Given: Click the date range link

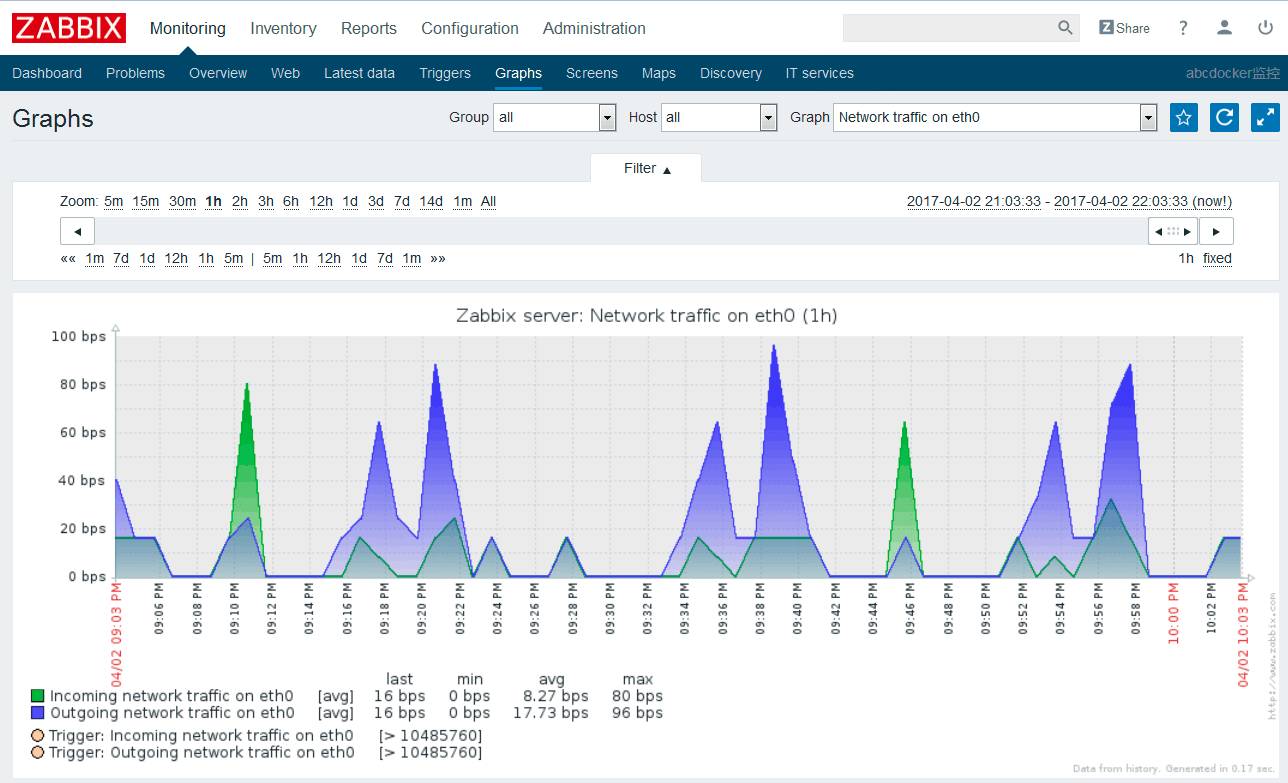Looking at the screenshot, I should point(1069,201).
